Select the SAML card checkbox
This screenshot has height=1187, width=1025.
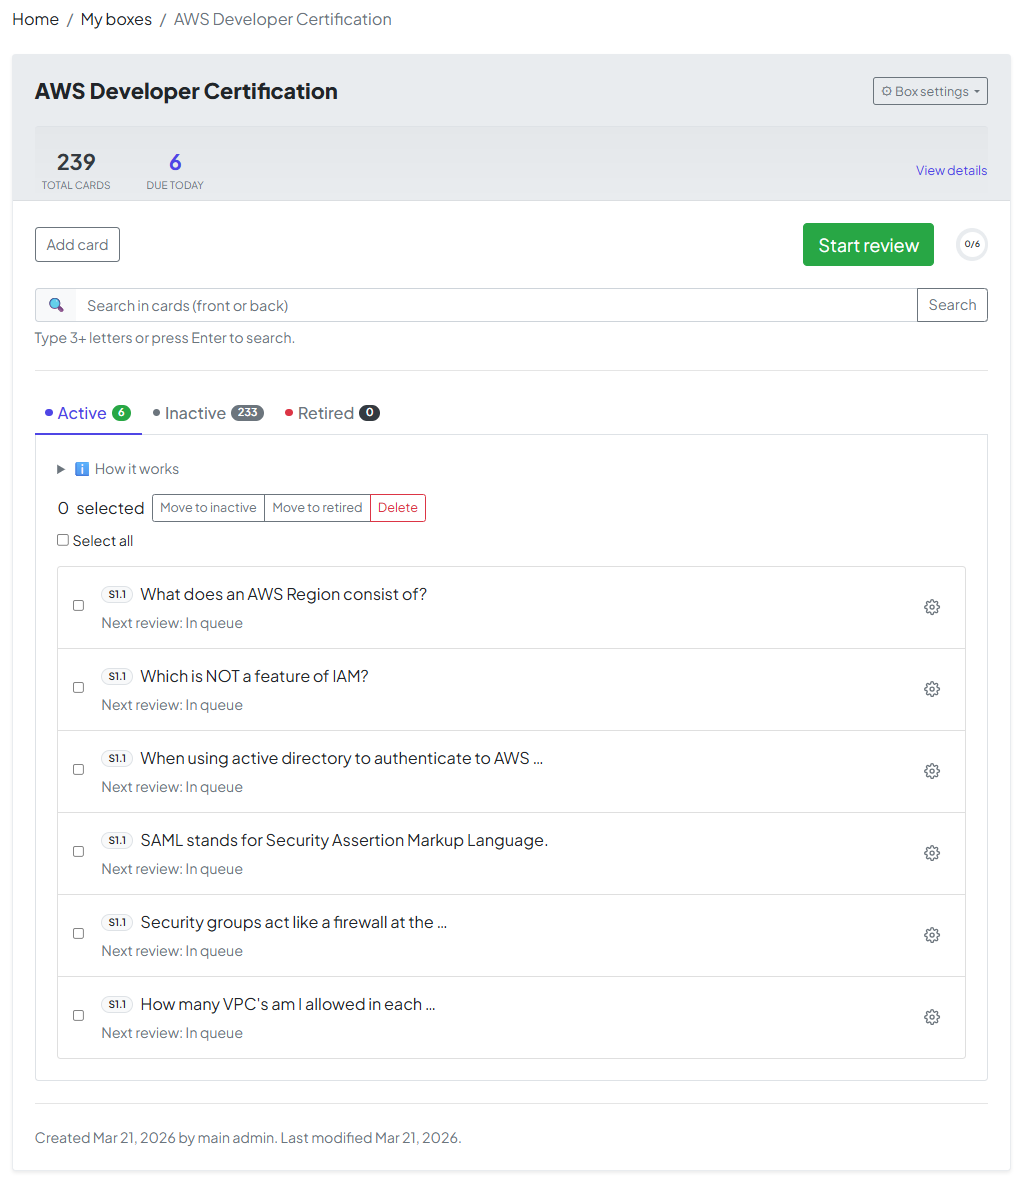[79, 852]
